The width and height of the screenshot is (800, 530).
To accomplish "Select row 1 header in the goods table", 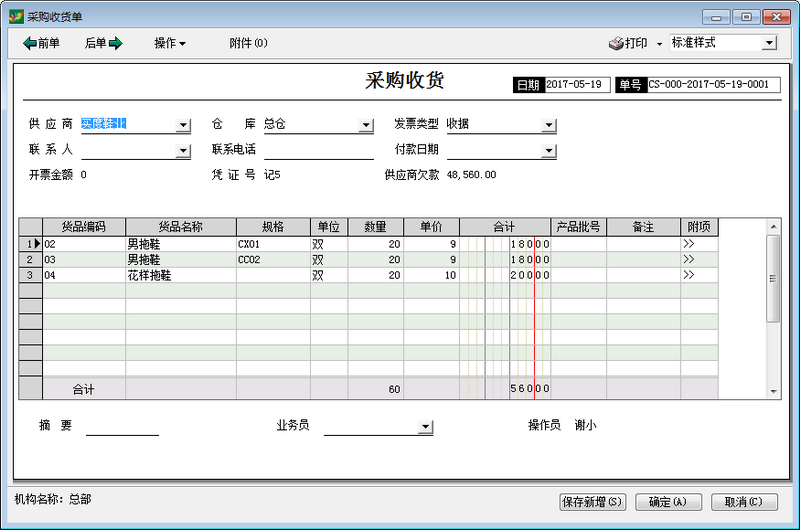I will [31, 244].
